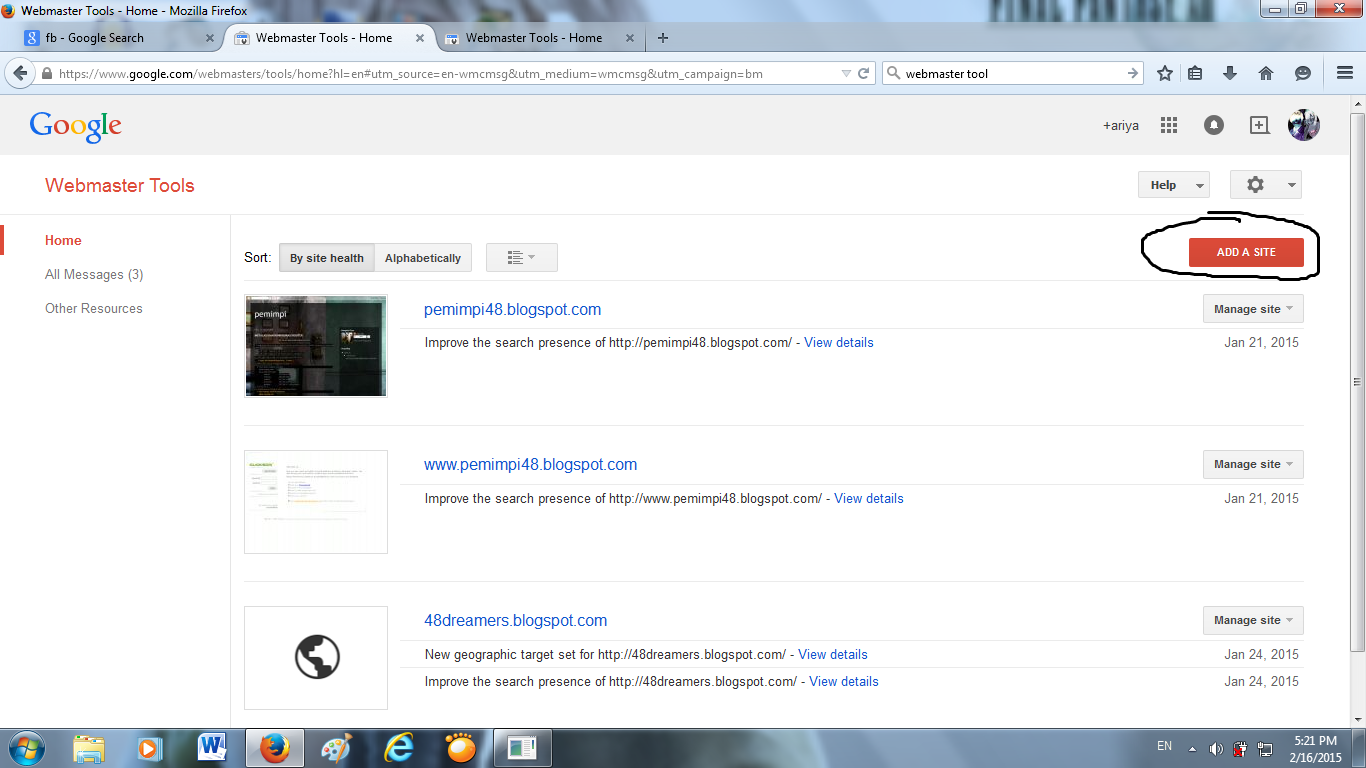This screenshot has width=1366, height=768.
Task: Open Manage site for www.pemimpi48.blogspot.com
Action: point(1253,464)
